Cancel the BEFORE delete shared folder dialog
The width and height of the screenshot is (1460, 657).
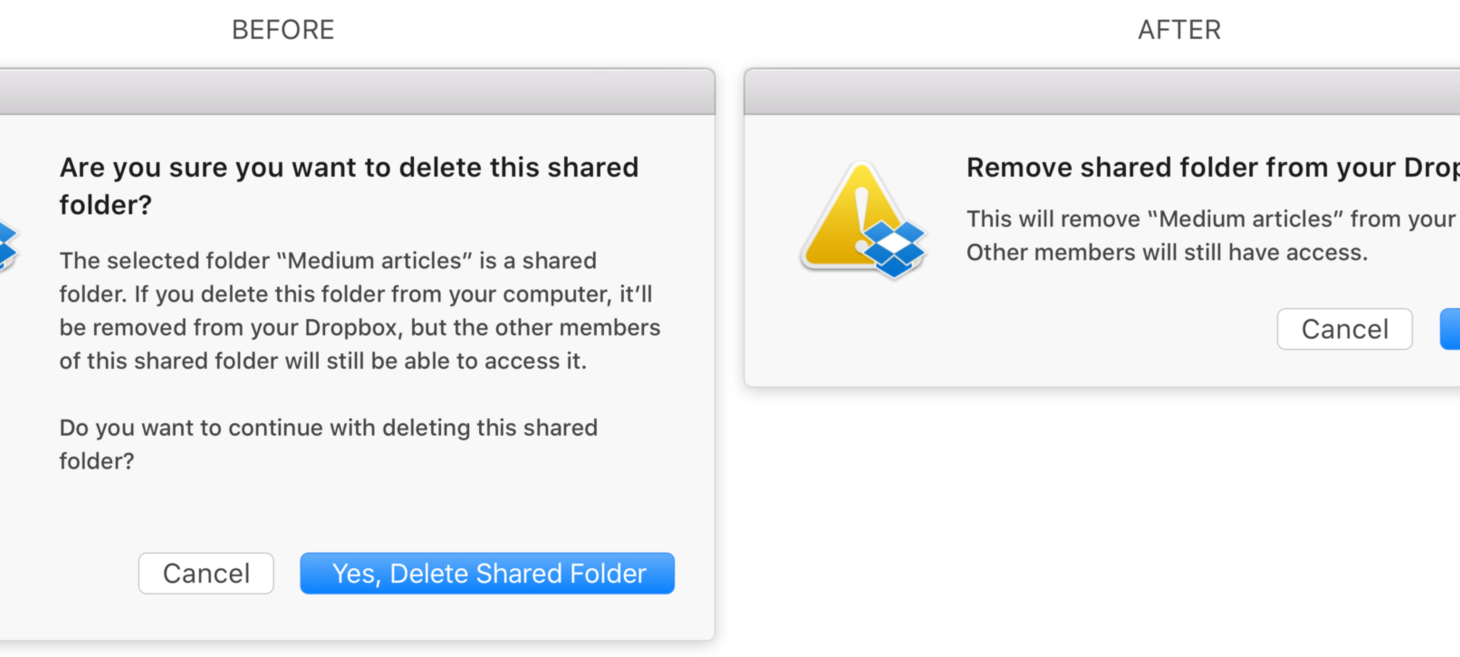[x=206, y=573]
